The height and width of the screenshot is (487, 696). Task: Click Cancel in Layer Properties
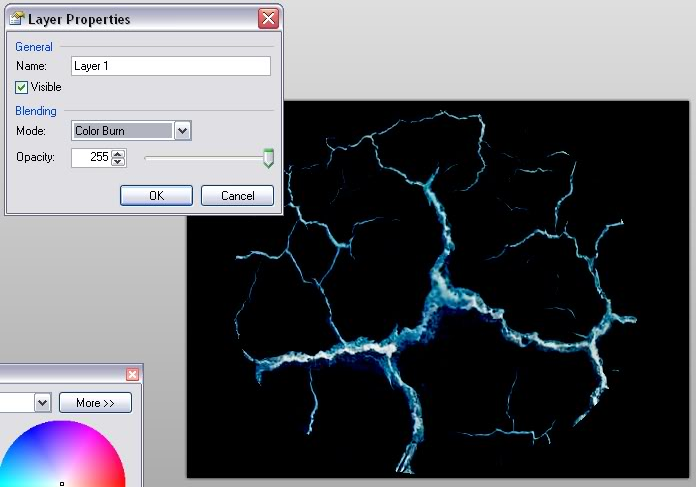[x=237, y=196]
